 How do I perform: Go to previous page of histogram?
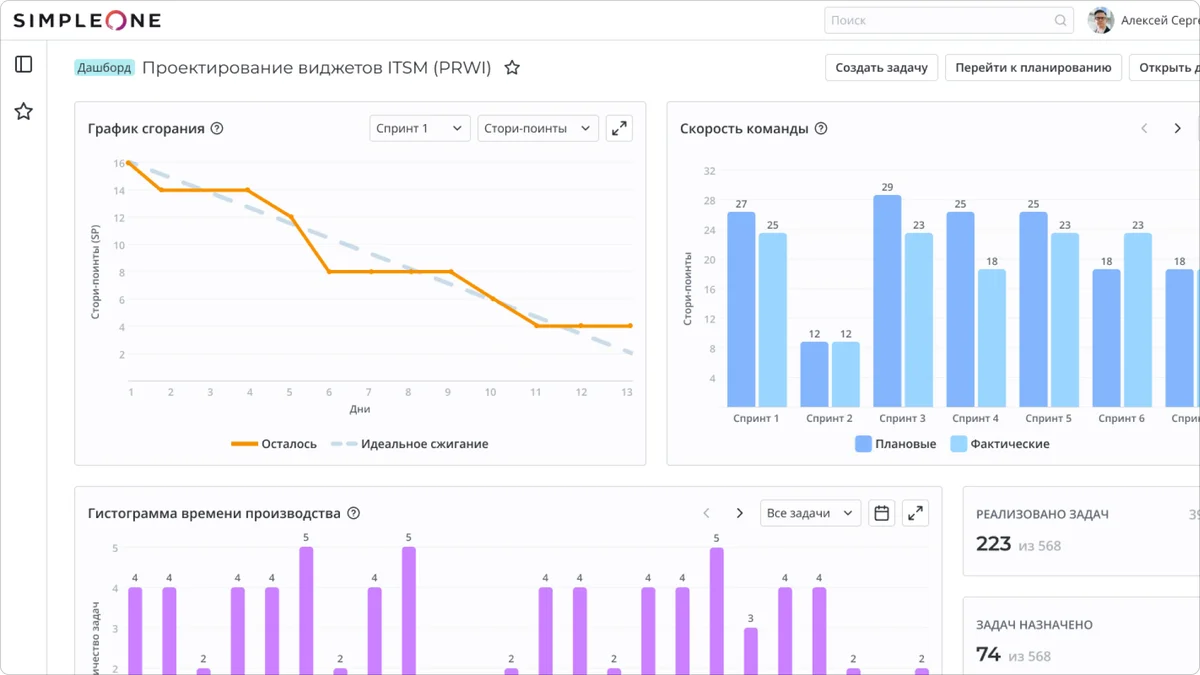click(x=706, y=513)
